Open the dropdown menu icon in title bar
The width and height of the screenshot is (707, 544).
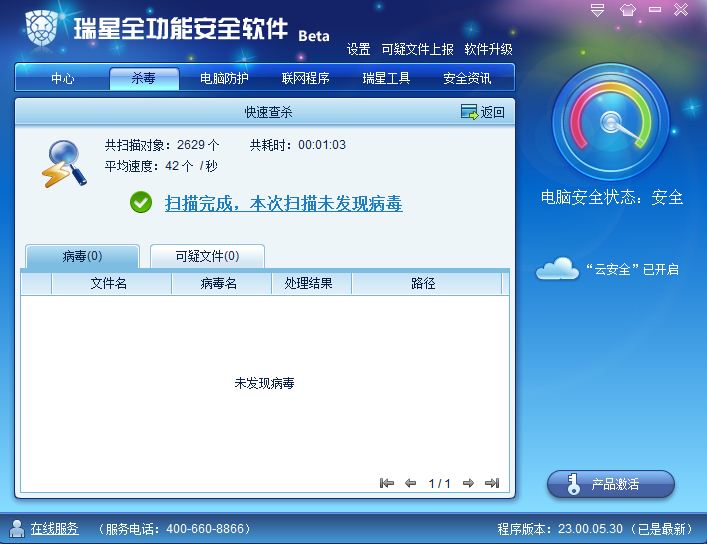pyautogui.click(x=597, y=10)
